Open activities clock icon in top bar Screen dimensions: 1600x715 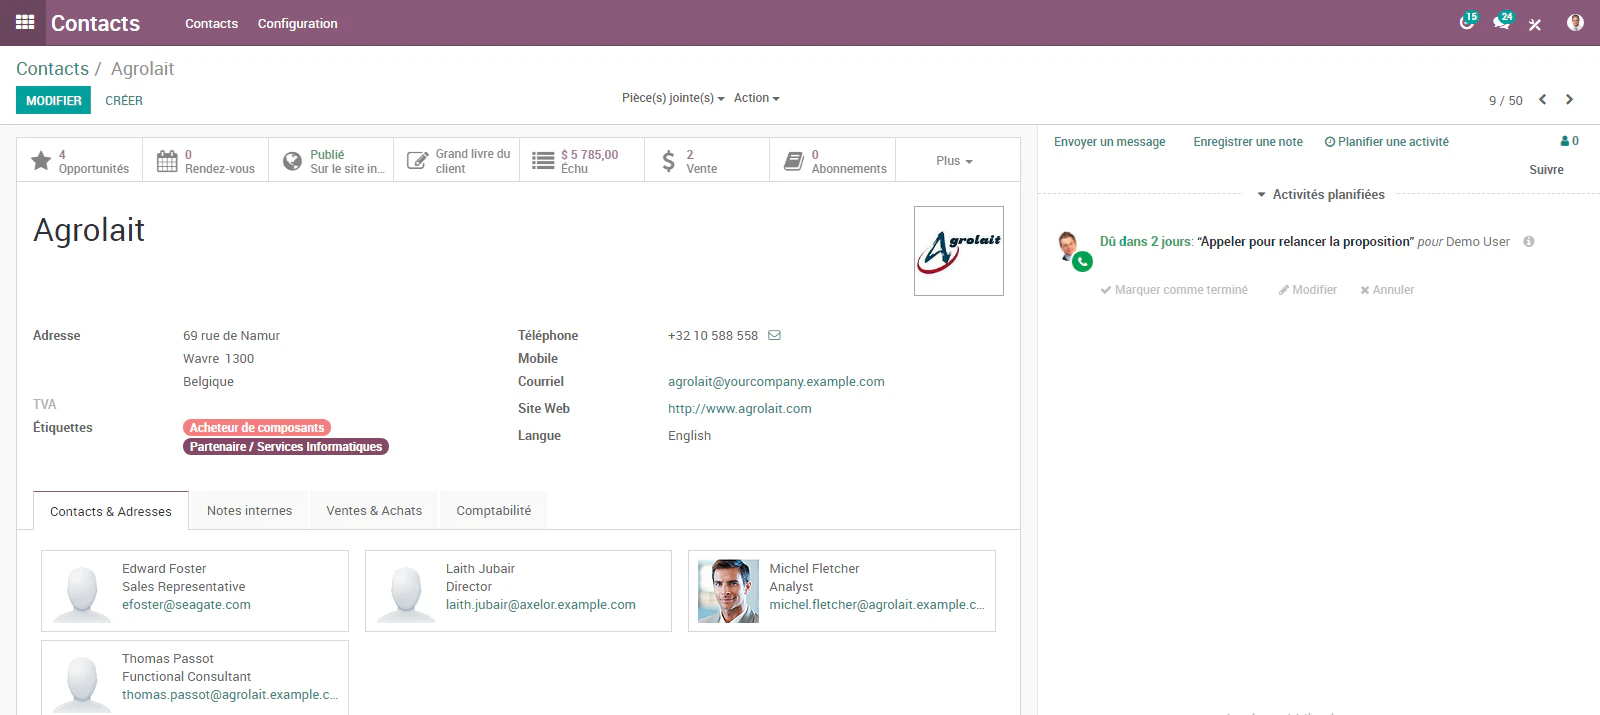tap(1466, 22)
